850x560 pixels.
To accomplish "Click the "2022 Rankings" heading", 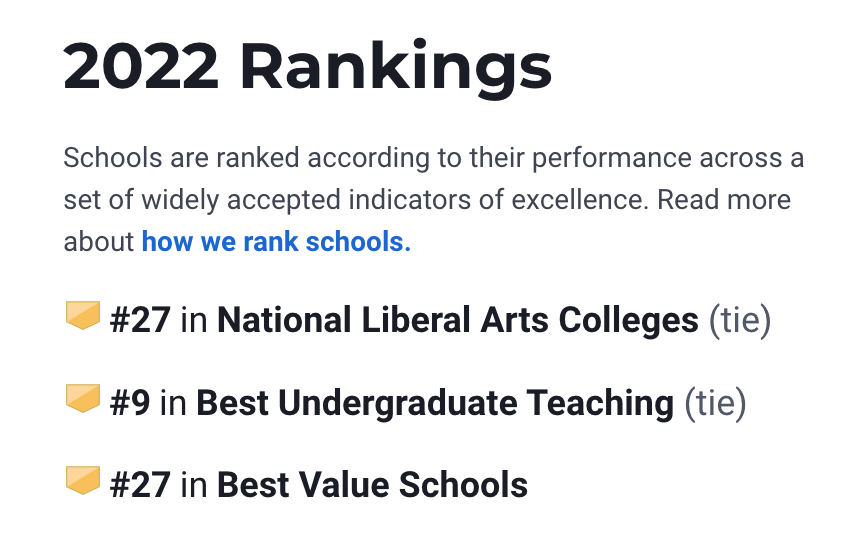I will [307, 67].
